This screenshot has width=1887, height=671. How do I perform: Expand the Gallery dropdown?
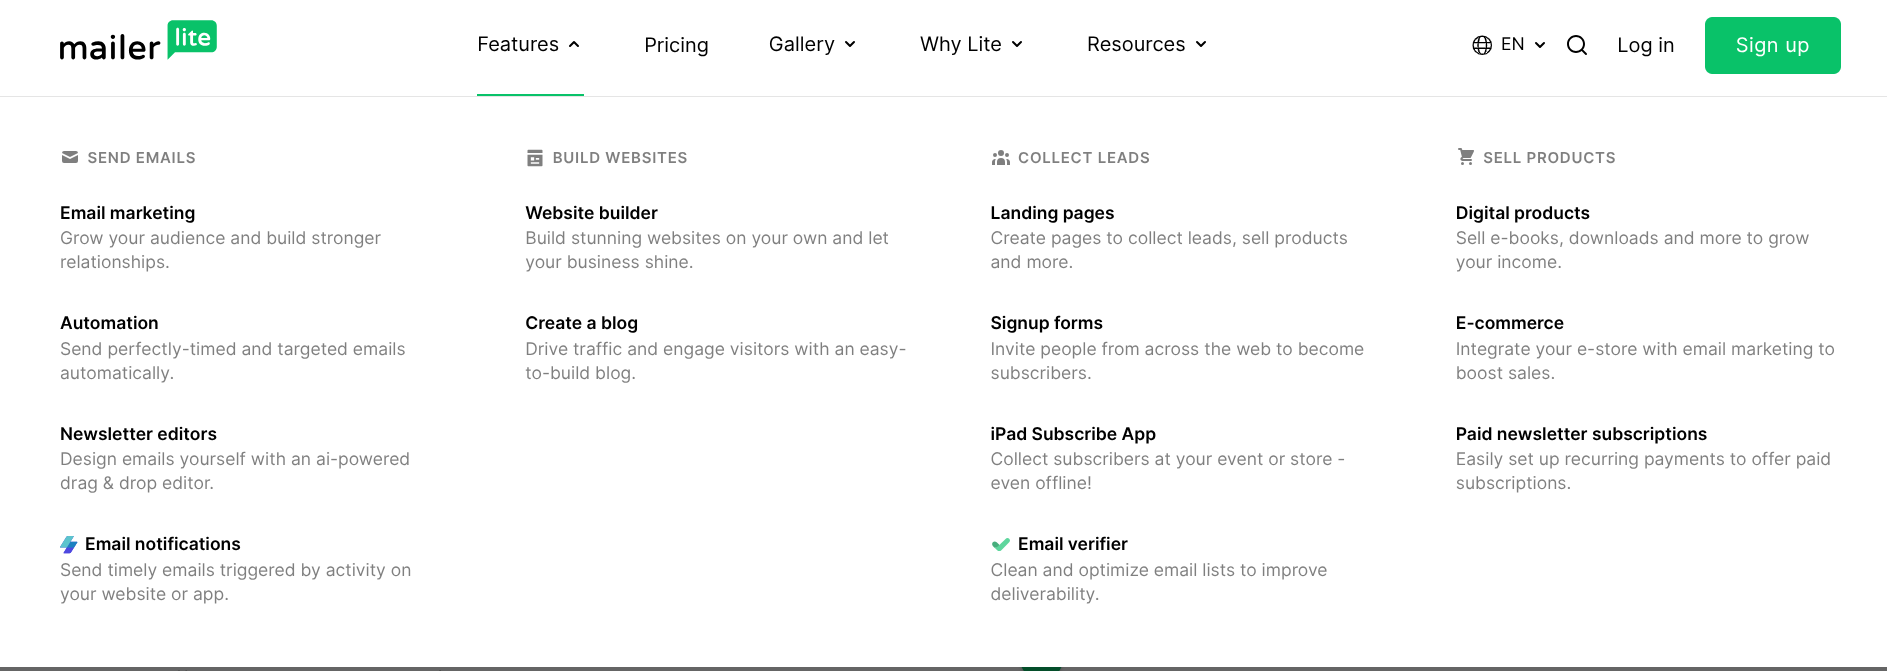tap(812, 45)
